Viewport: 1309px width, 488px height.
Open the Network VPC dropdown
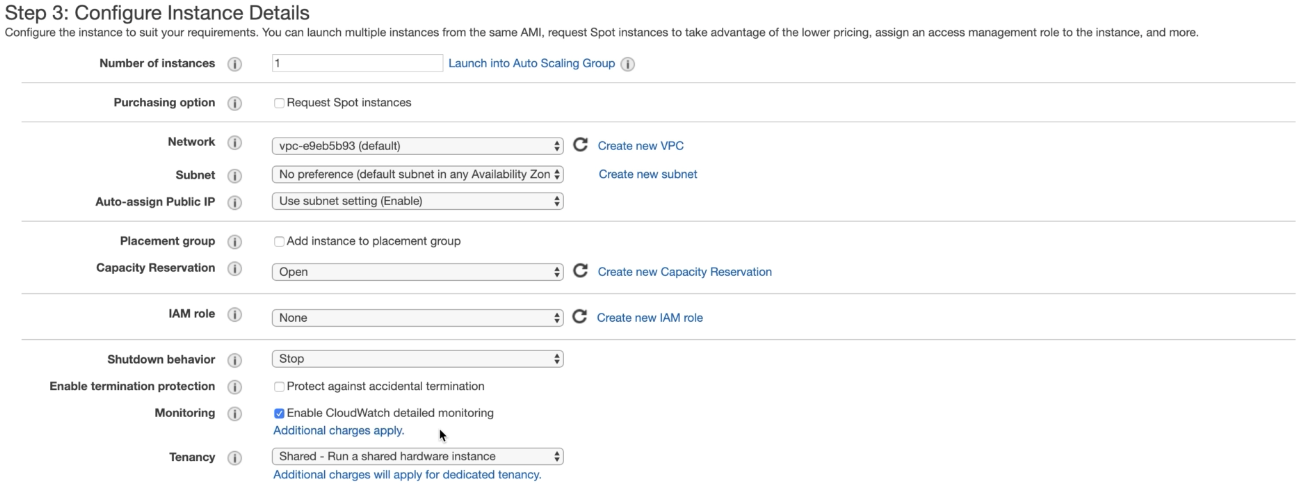[x=418, y=146]
